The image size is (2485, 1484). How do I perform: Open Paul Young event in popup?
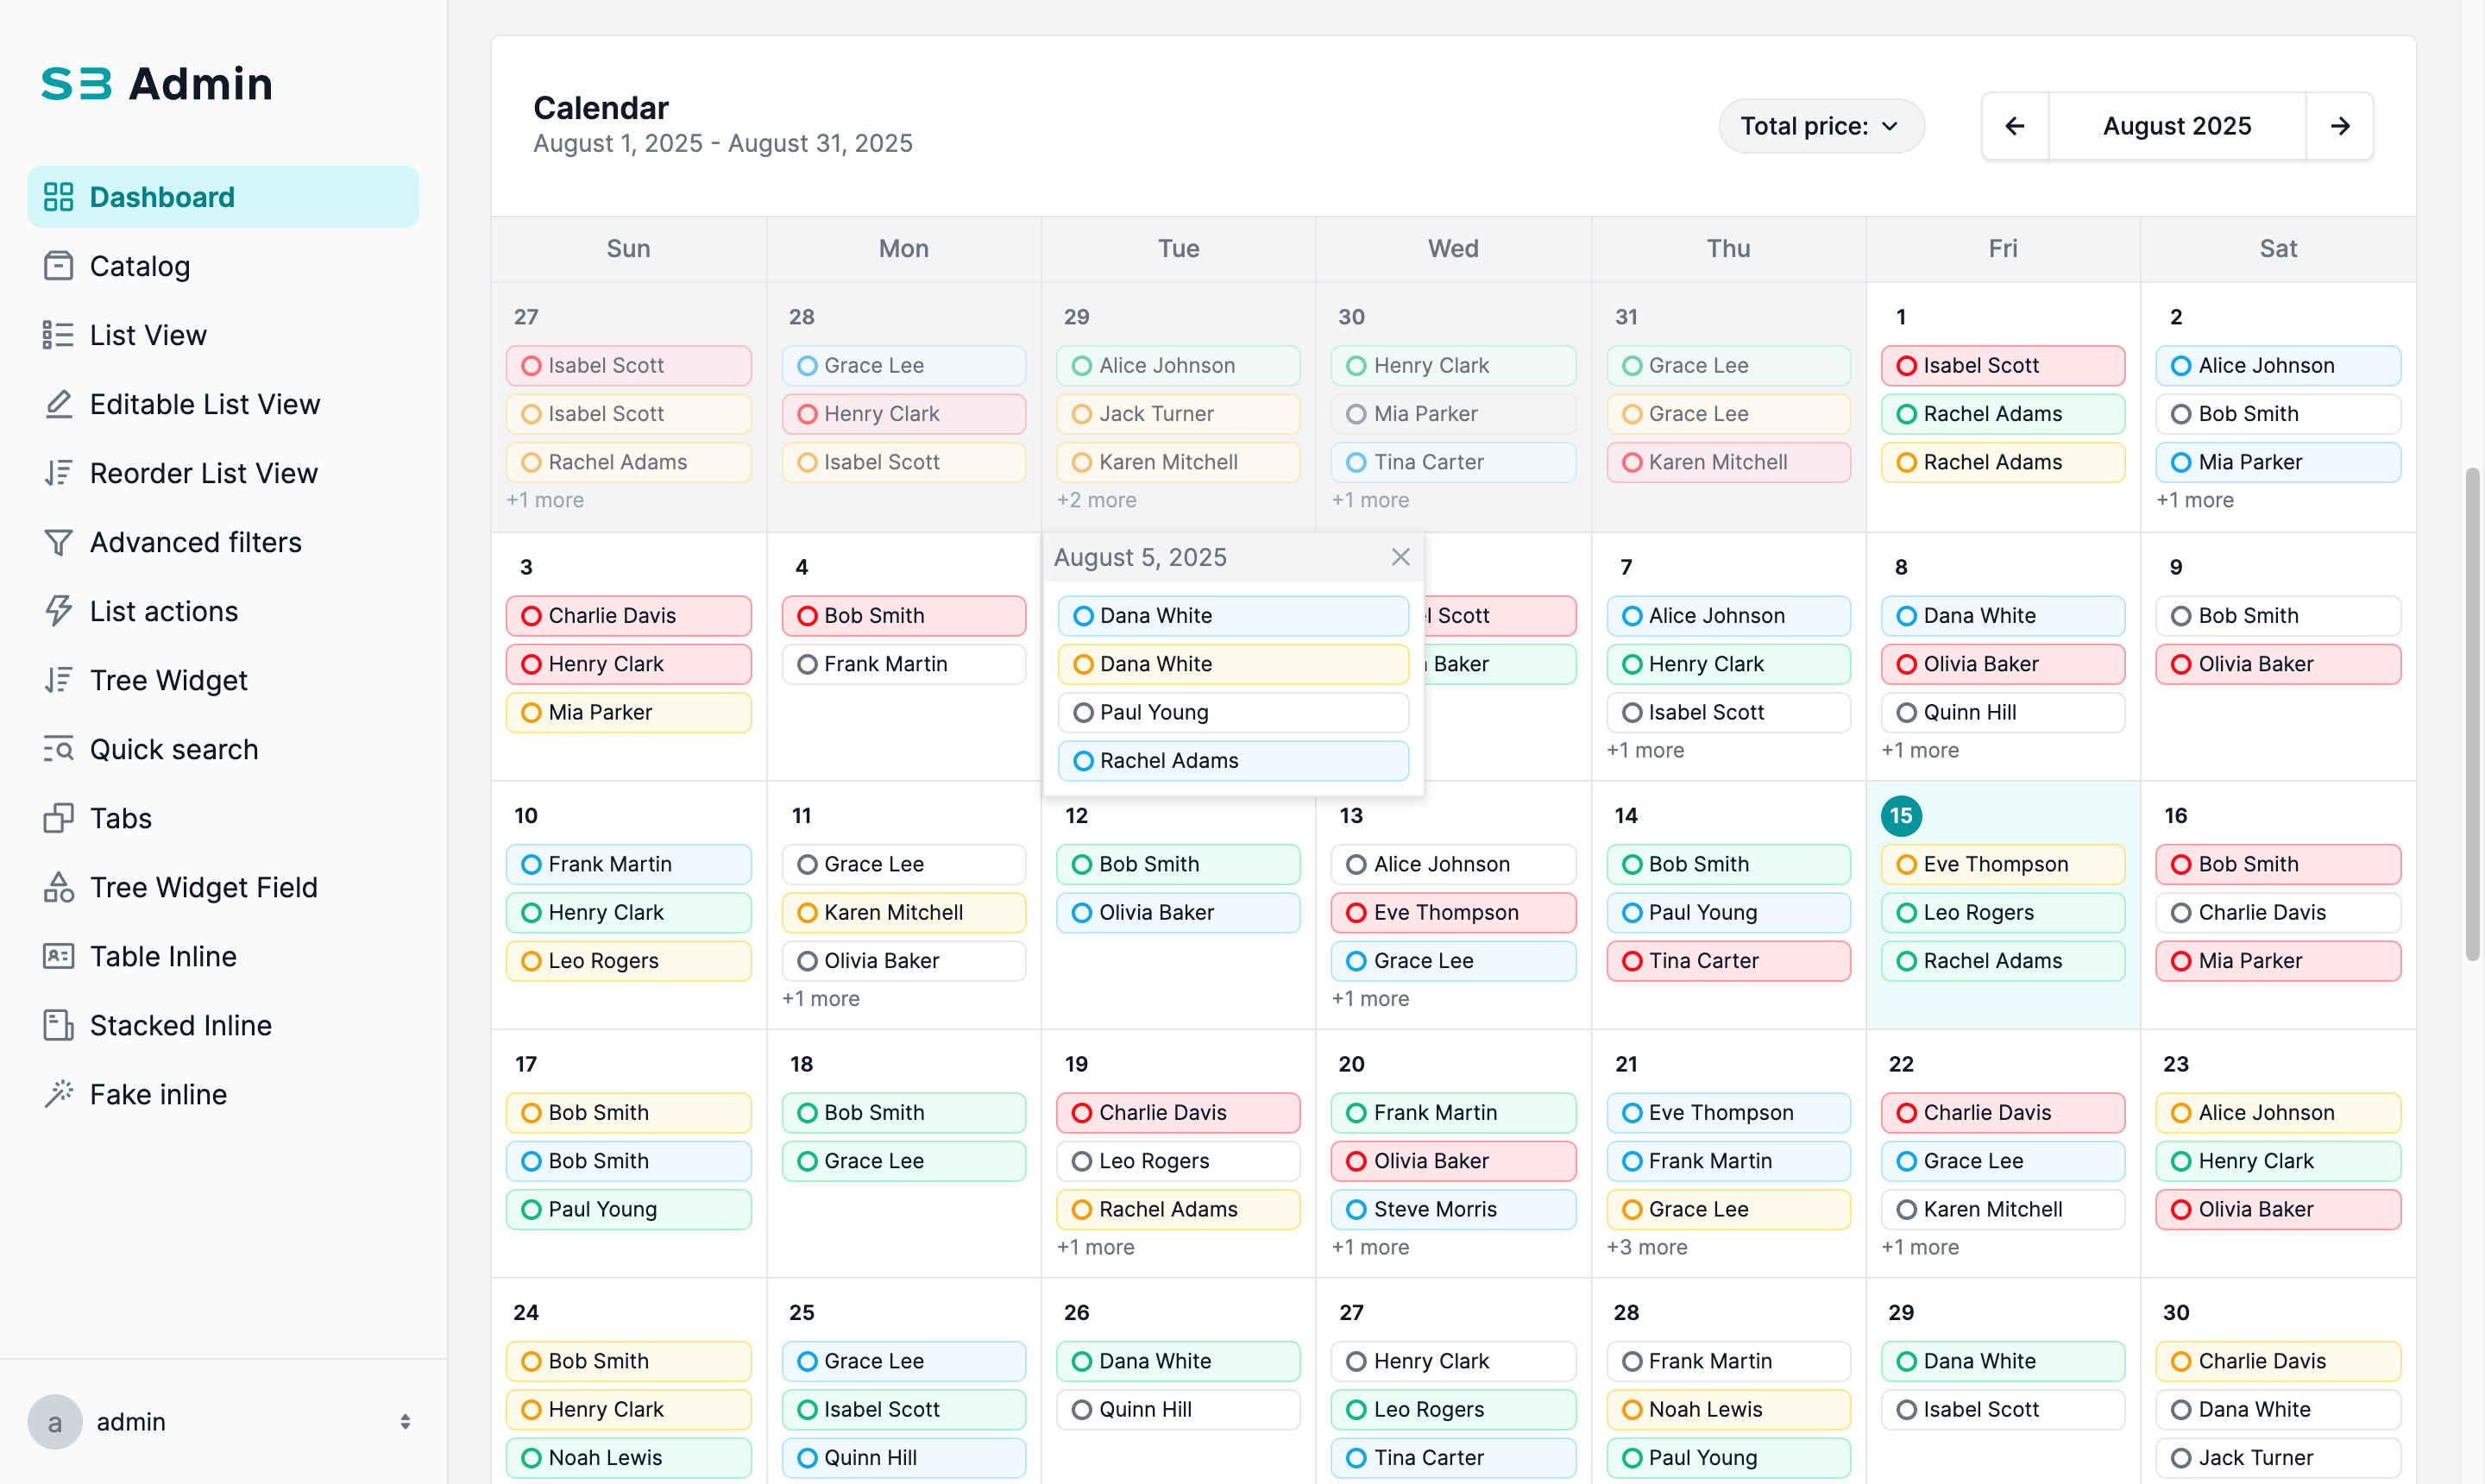pos(1232,712)
